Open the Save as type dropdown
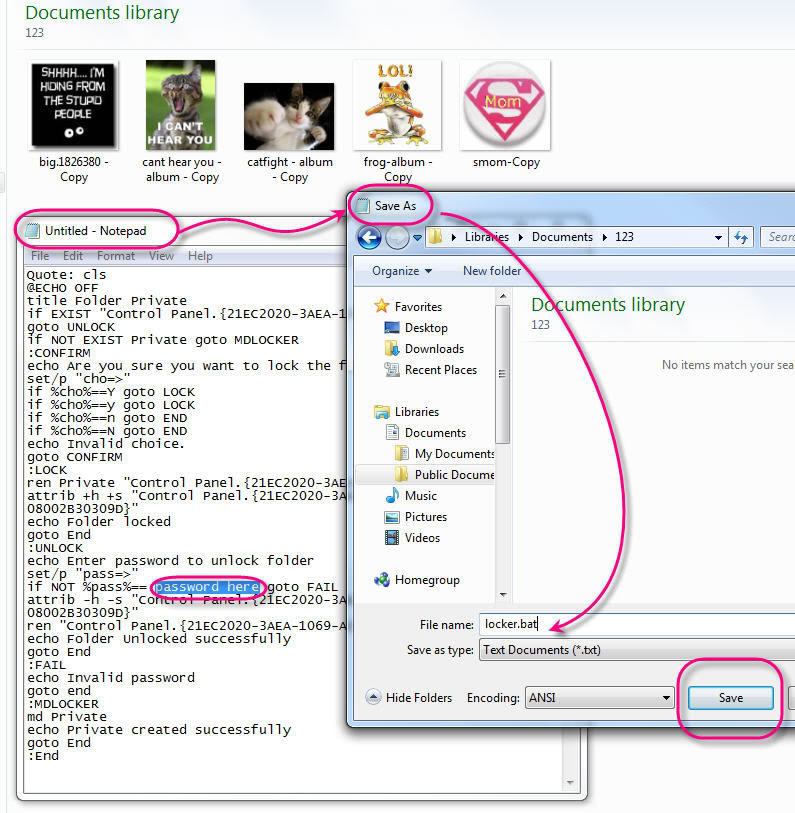The height and width of the screenshot is (813, 795). coord(636,650)
